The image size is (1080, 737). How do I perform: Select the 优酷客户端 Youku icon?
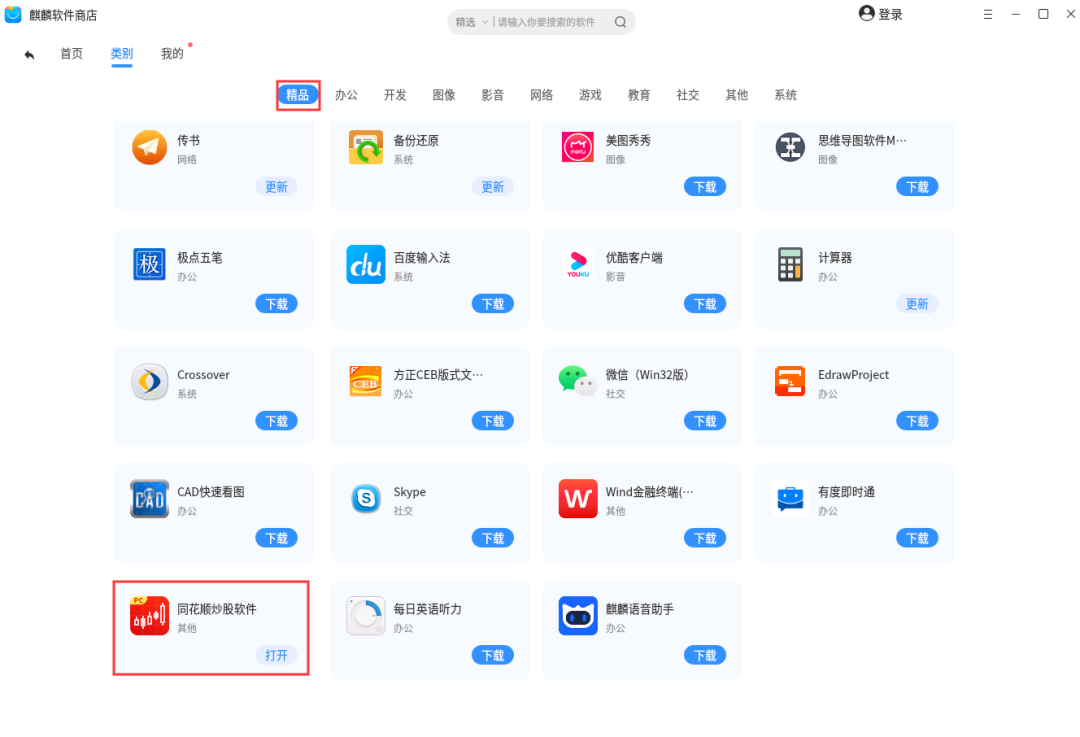point(578,265)
